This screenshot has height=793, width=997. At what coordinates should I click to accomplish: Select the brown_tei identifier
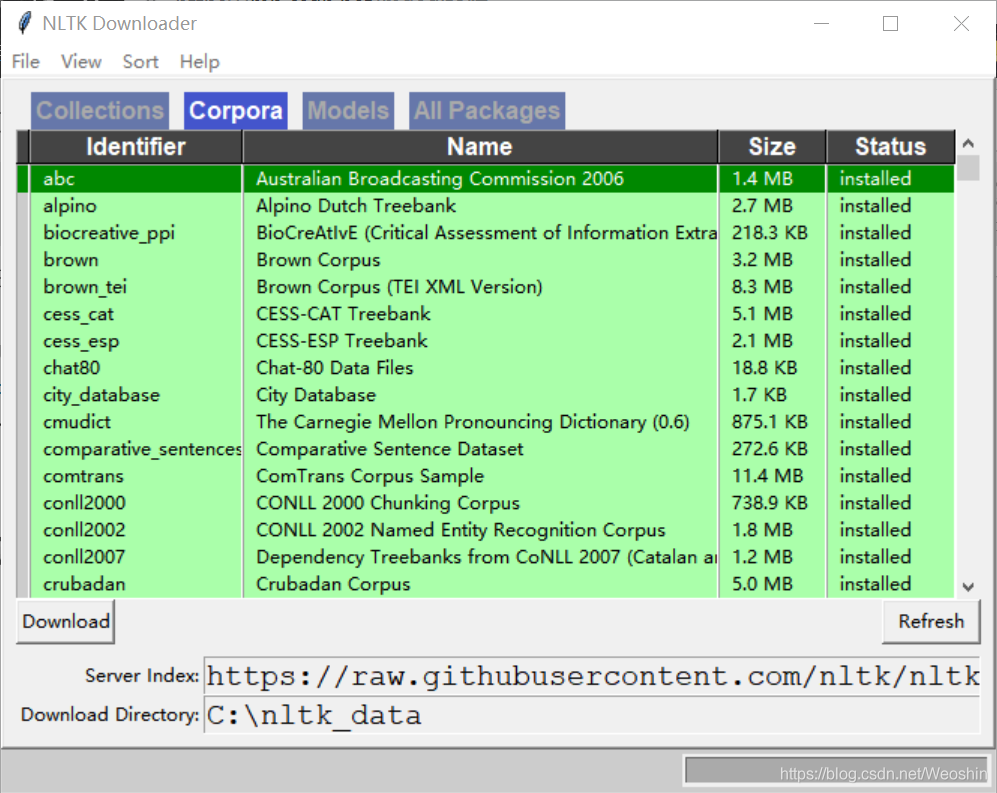click(x=85, y=287)
